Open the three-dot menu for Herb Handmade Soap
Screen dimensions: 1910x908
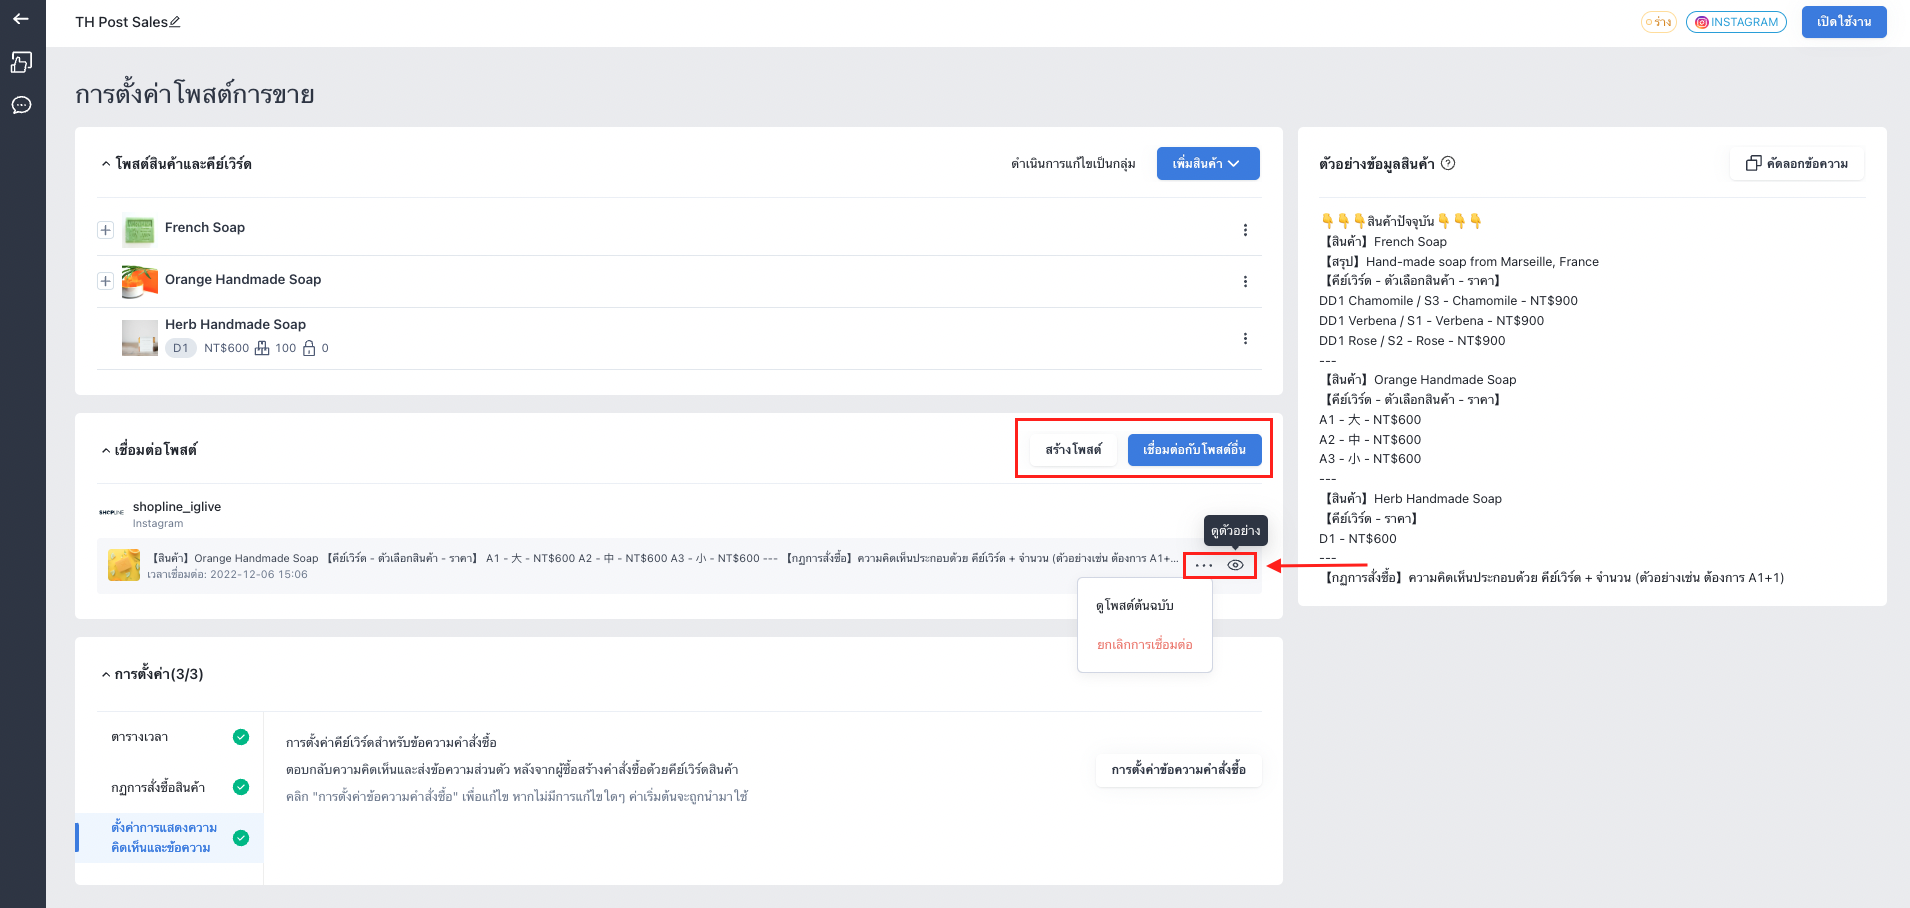1245,339
